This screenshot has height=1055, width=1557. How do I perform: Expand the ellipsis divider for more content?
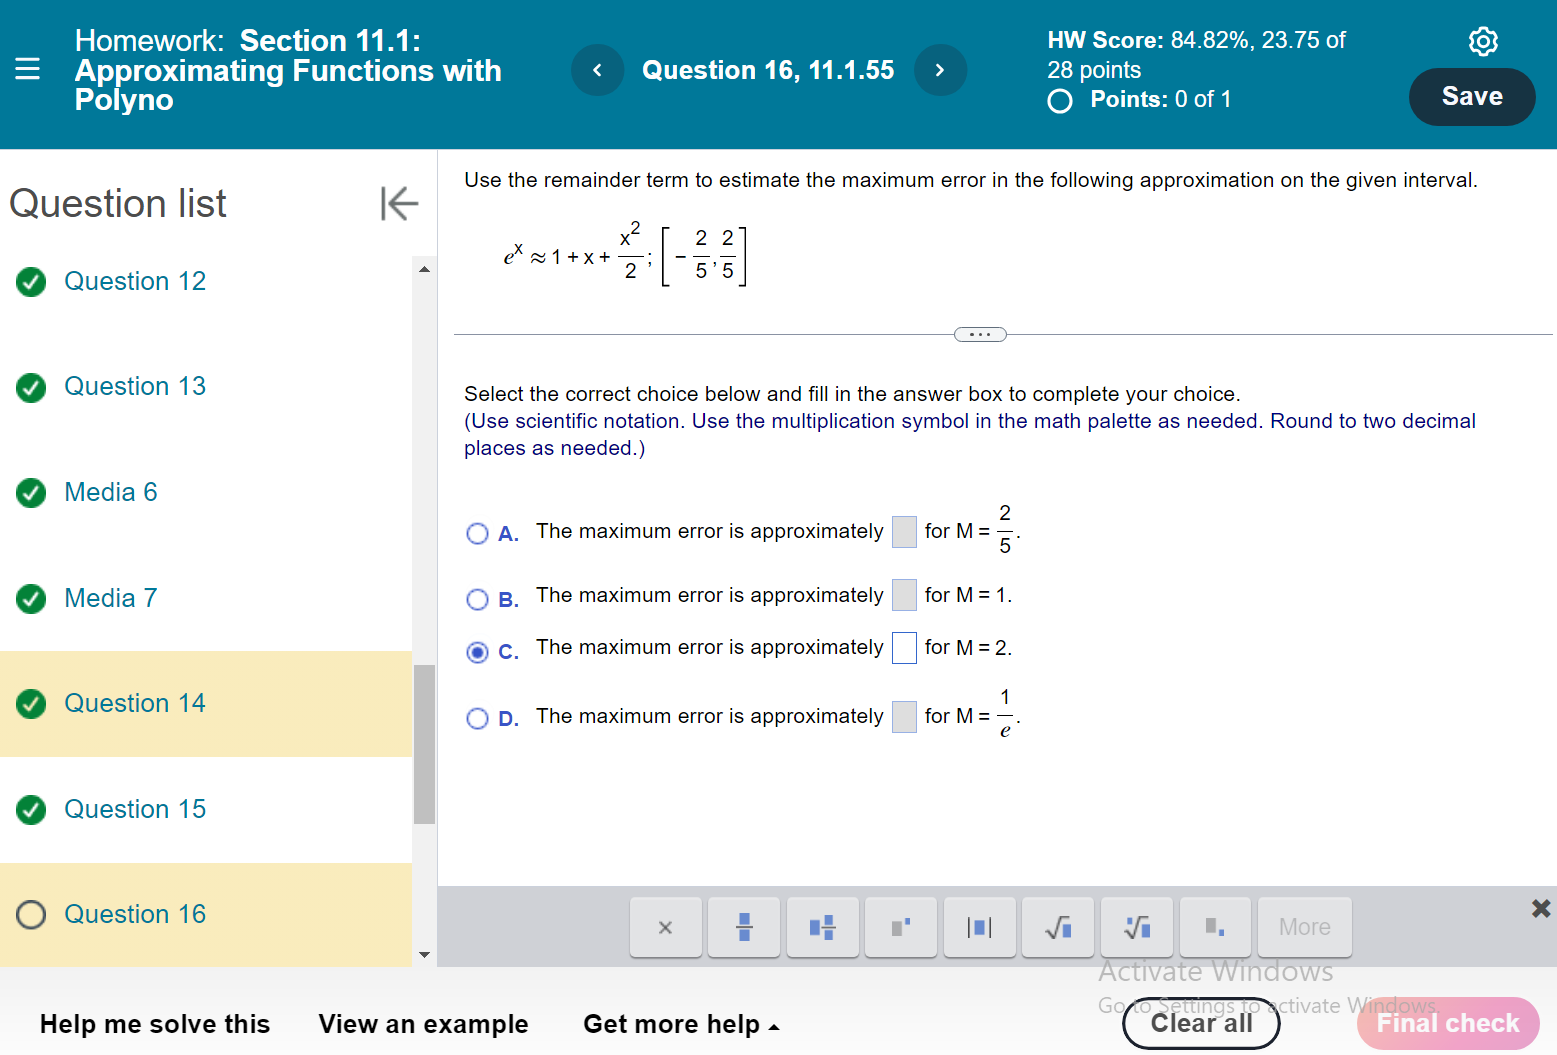point(980,333)
